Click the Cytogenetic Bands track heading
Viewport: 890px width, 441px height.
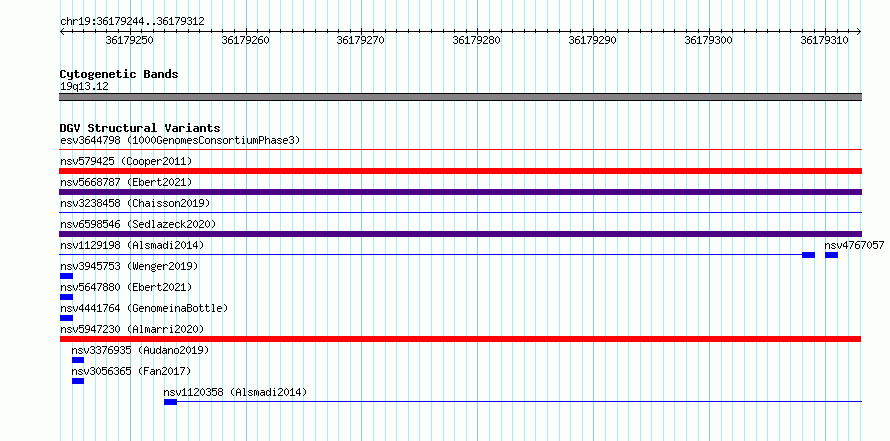click(x=119, y=74)
